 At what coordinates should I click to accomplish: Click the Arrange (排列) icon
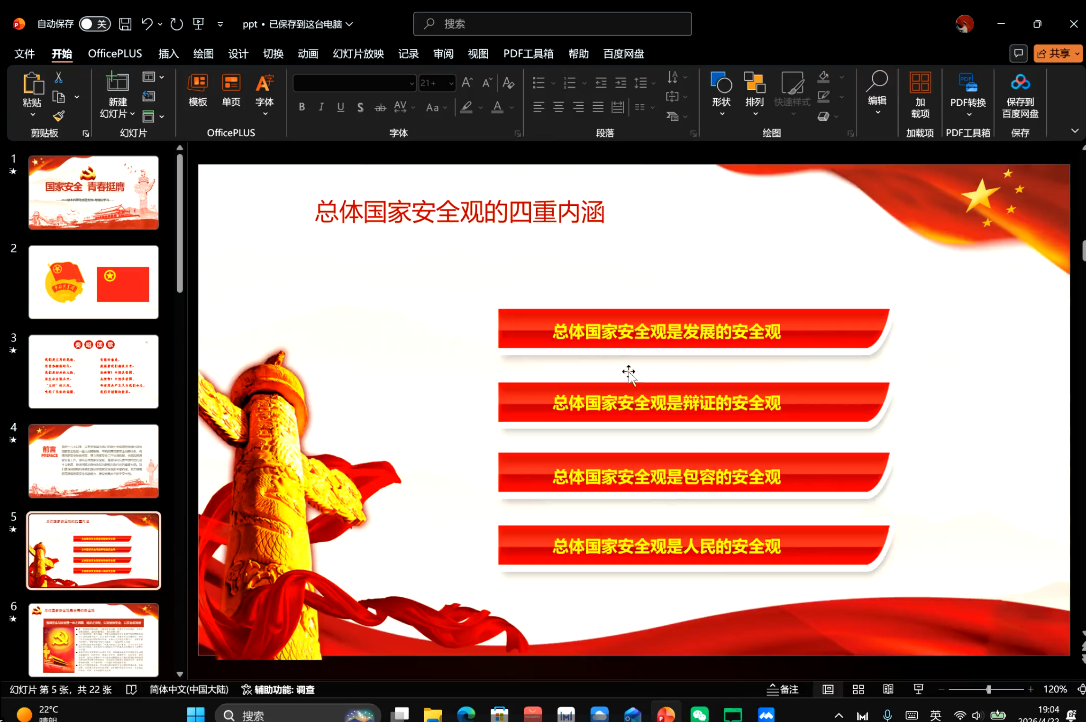754,89
